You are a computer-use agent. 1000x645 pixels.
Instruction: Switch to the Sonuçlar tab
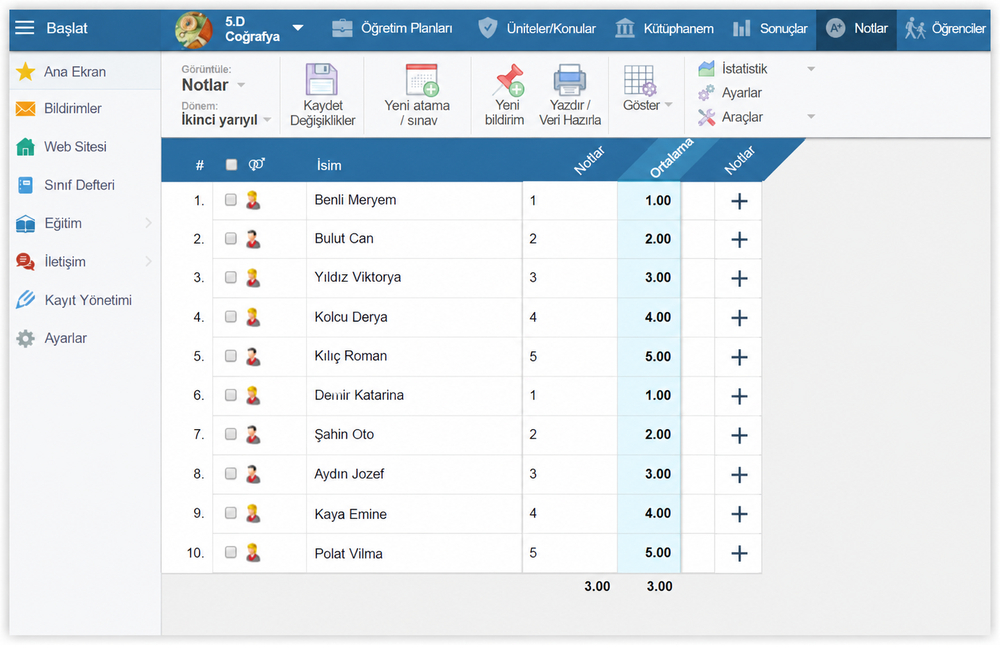click(x=770, y=29)
